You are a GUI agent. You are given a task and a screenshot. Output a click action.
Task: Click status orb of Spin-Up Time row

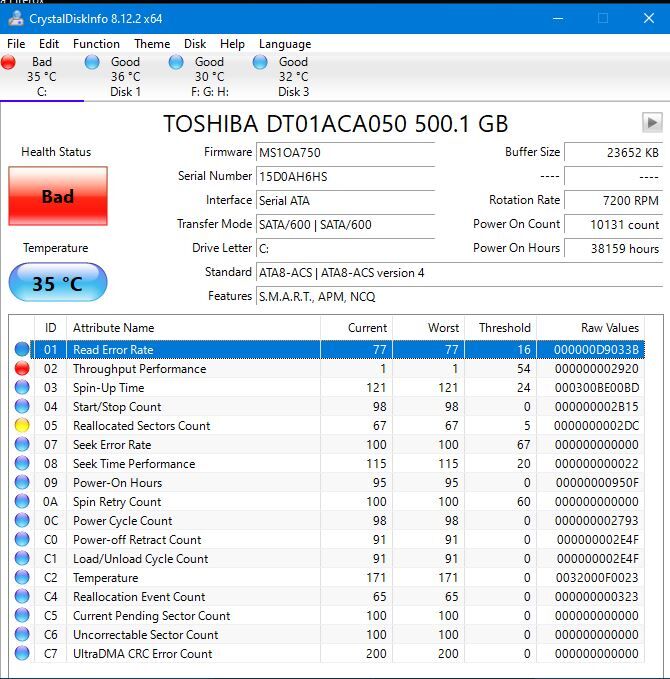(x=22, y=387)
